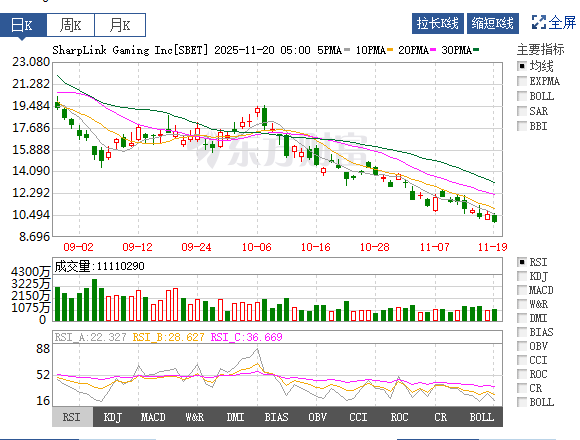Click the 09-02 date axis label
The width and height of the screenshot is (580, 440).
[x=78, y=247]
